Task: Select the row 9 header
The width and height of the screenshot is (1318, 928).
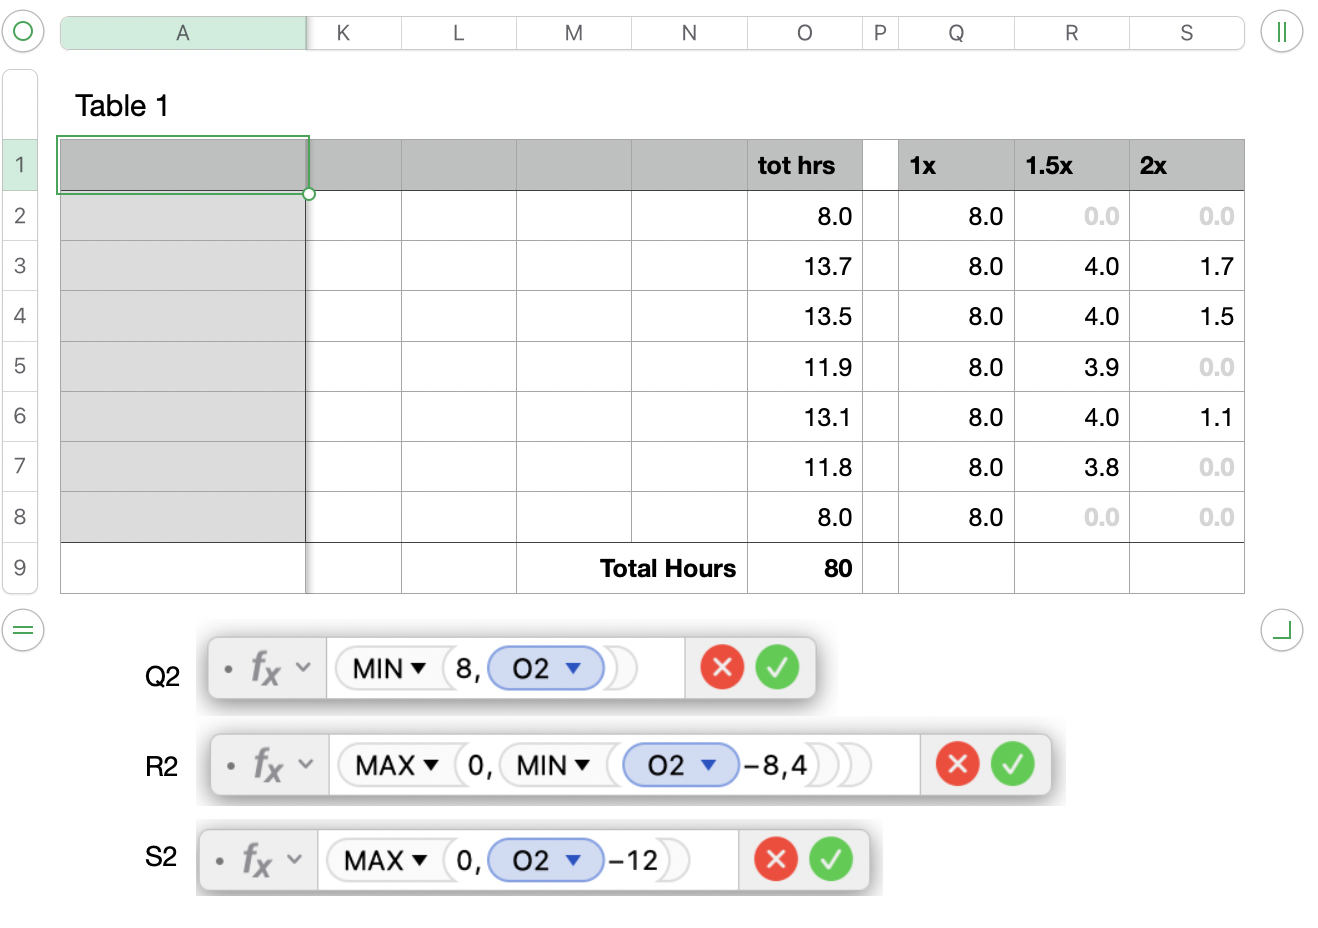Action: click(20, 568)
